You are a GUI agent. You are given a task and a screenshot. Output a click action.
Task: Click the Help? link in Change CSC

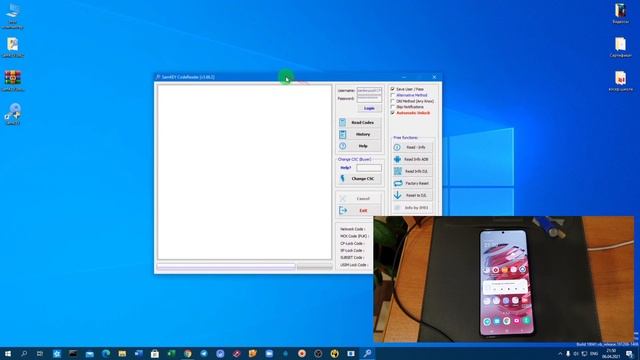(x=346, y=168)
